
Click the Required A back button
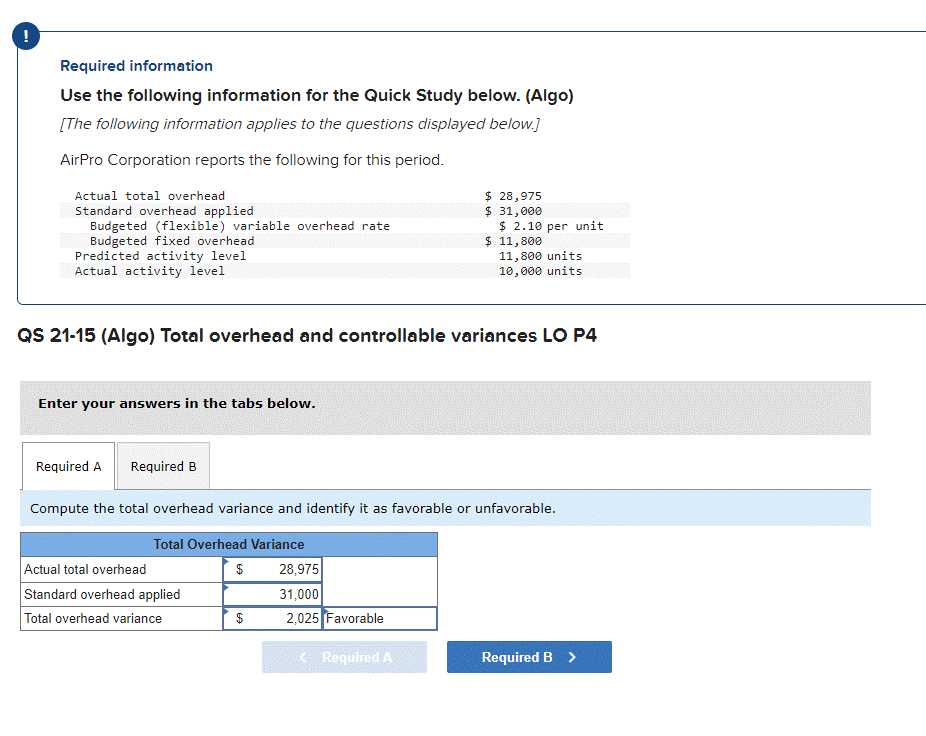[344, 657]
